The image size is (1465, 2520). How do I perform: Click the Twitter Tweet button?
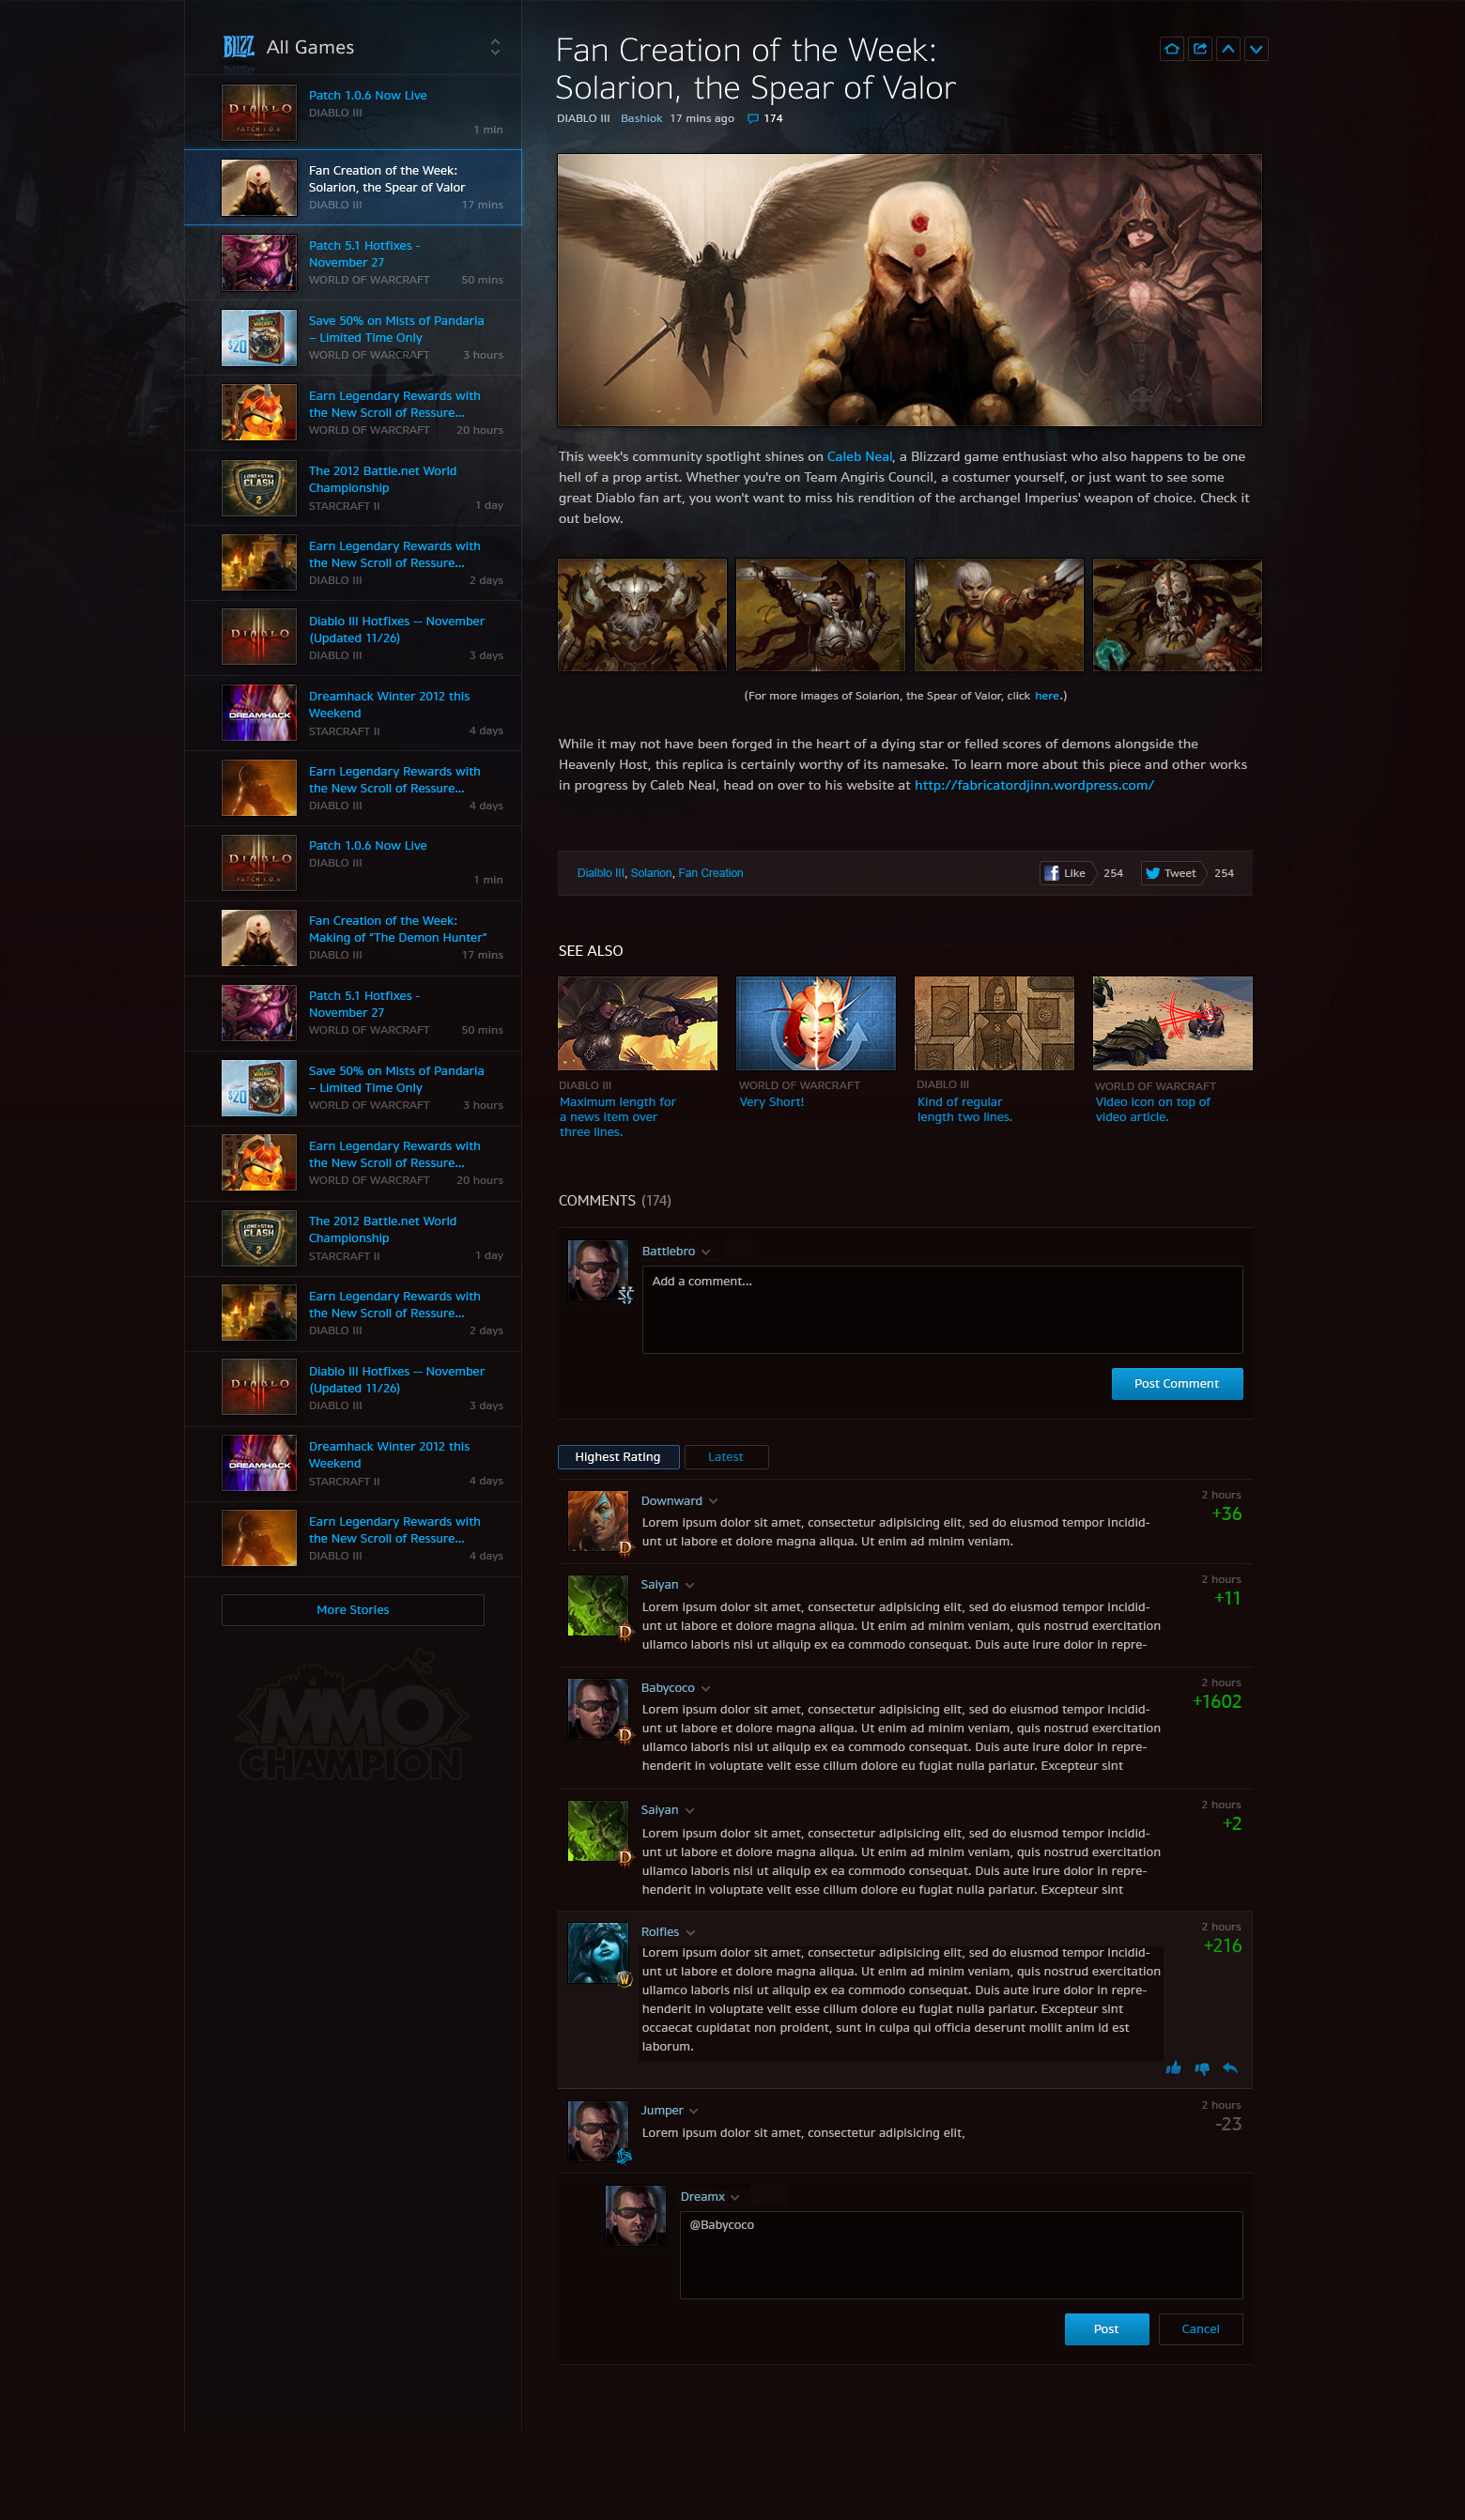(1171, 873)
